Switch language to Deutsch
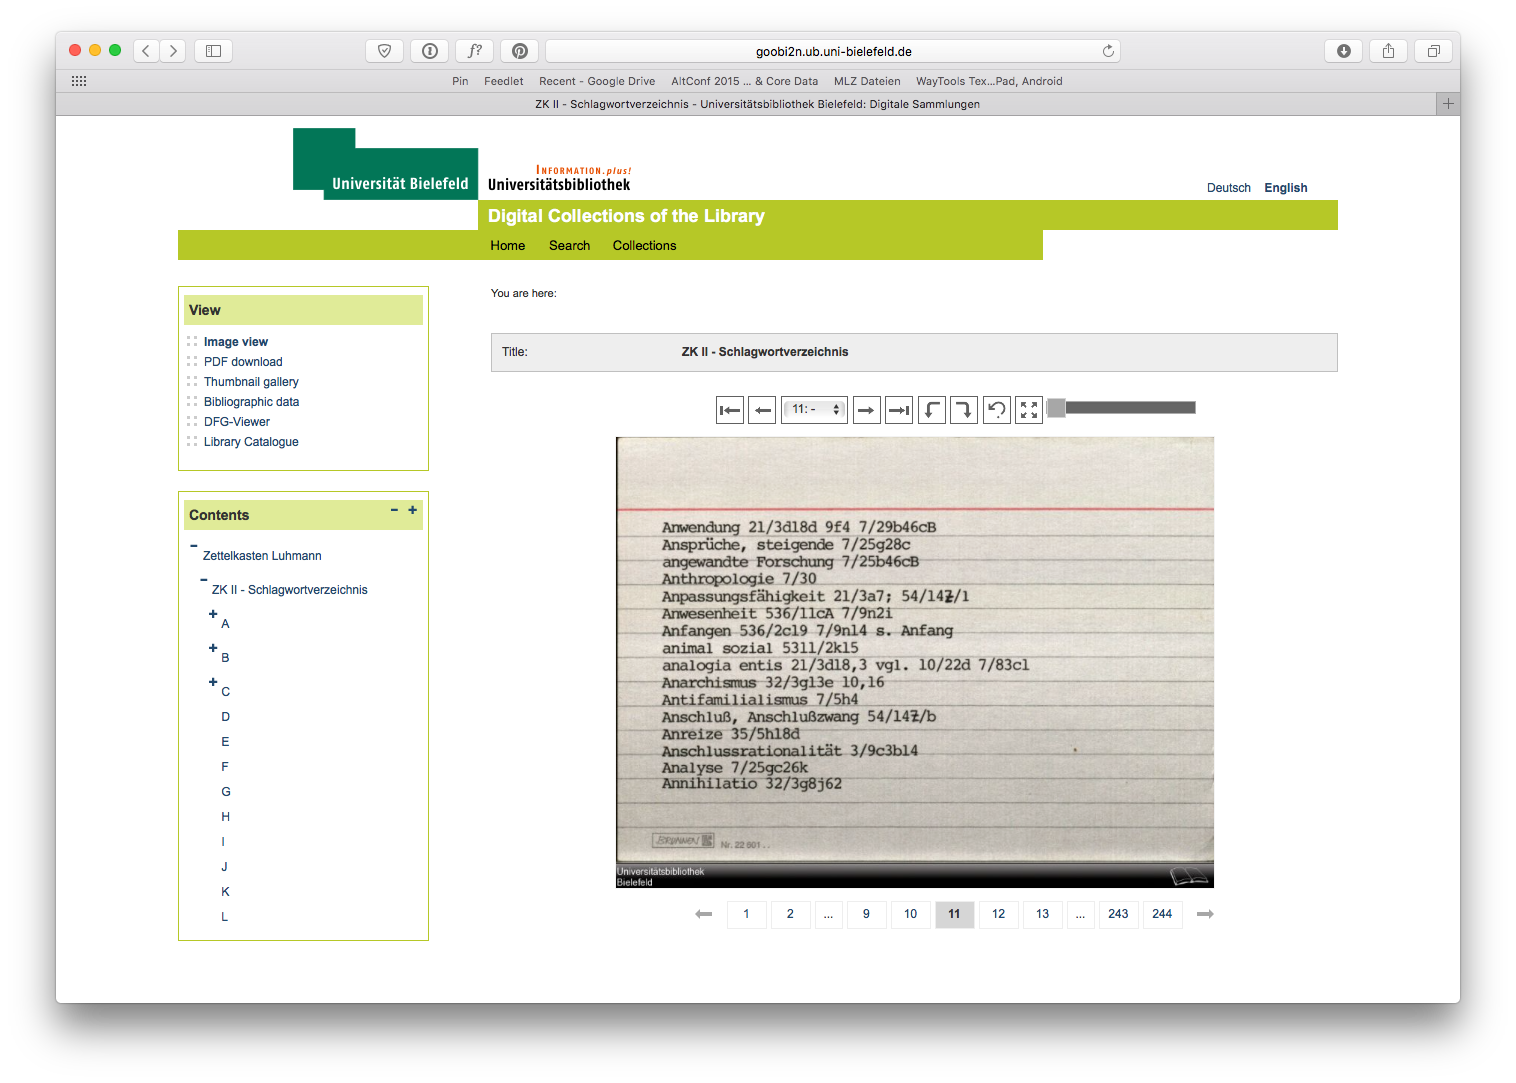Image resolution: width=1516 pixels, height=1083 pixels. click(1229, 188)
